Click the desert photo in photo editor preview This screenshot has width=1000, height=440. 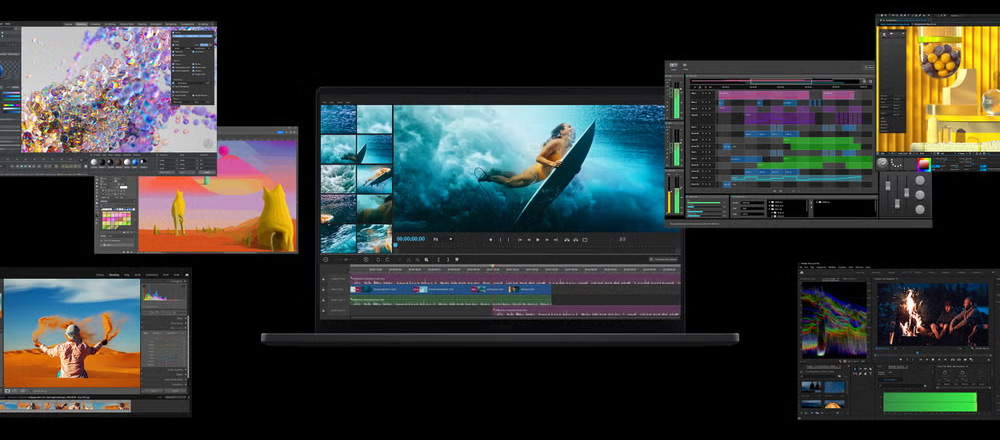(72, 333)
